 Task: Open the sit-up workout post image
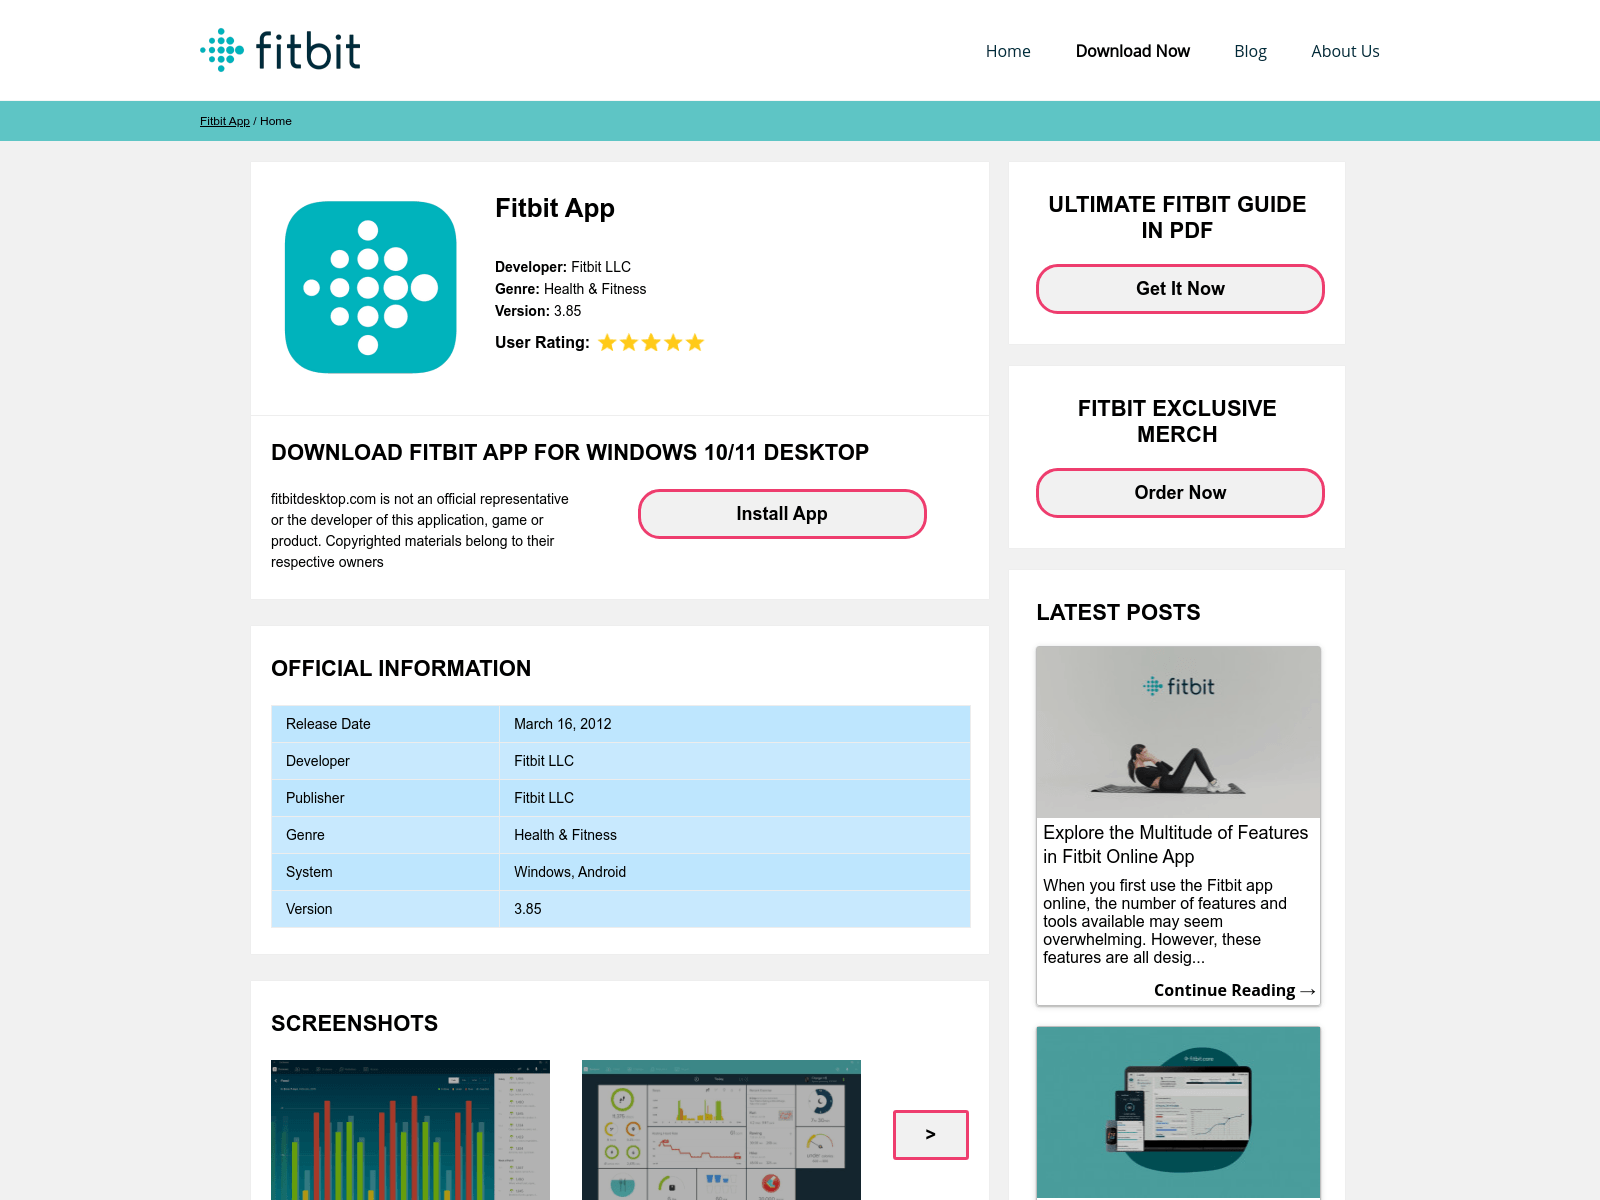[1178, 732]
